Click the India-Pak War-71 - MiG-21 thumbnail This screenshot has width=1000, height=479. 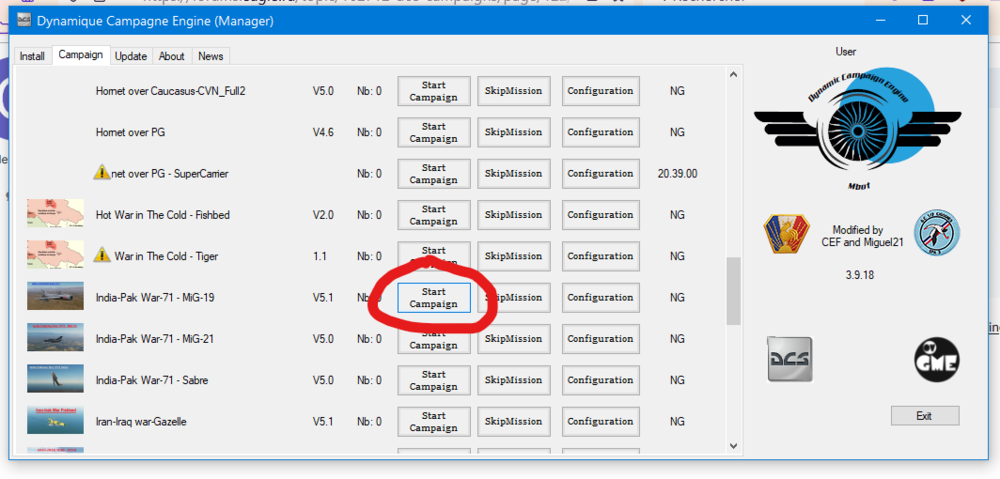pos(55,337)
